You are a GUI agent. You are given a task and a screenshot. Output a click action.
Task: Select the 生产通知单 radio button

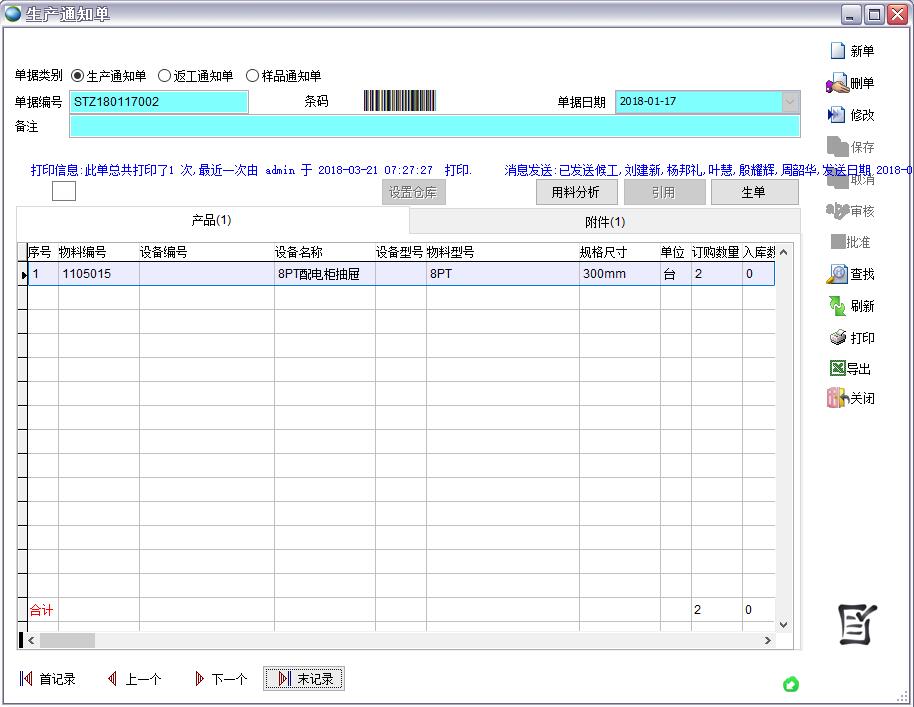coord(78,76)
